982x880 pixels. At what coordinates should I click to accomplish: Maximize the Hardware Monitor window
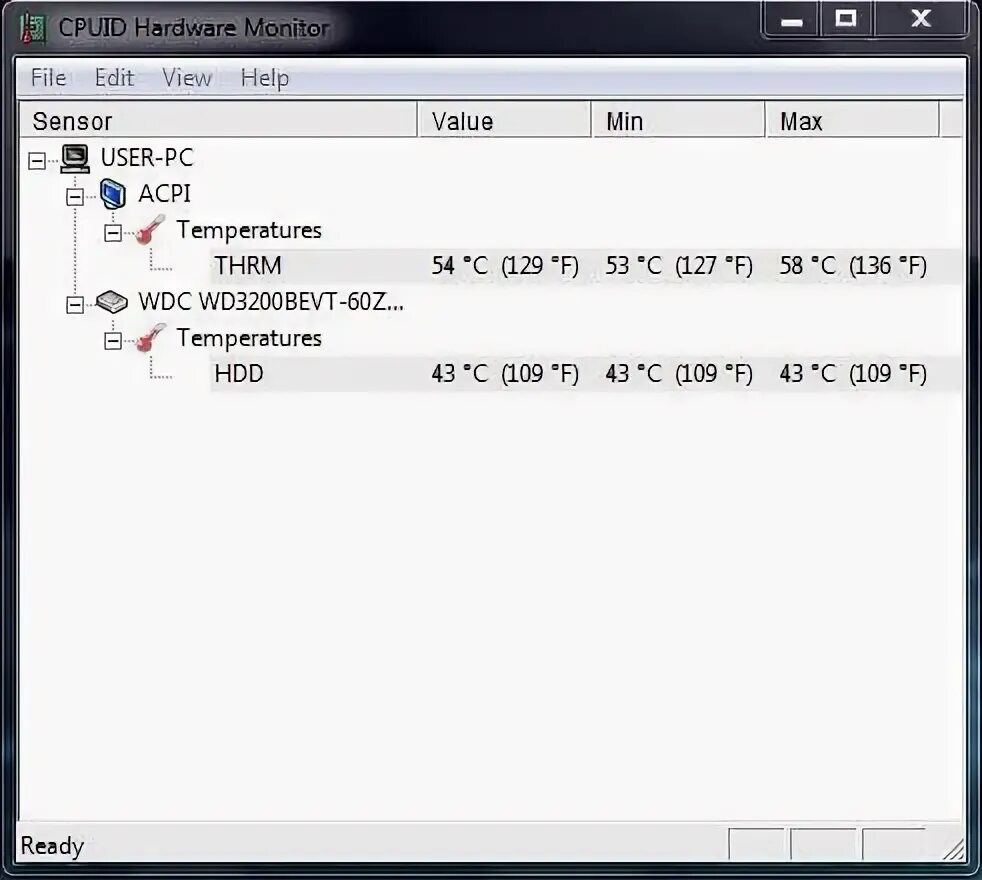[846, 19]
